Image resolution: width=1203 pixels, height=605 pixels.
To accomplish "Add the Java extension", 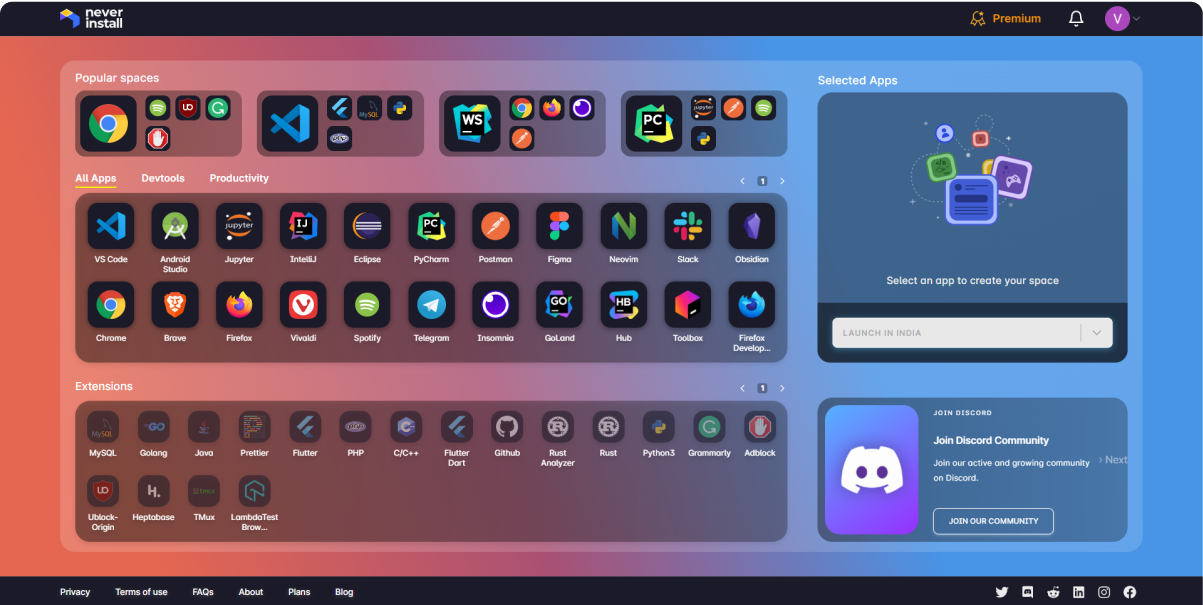I will point(204,427).
